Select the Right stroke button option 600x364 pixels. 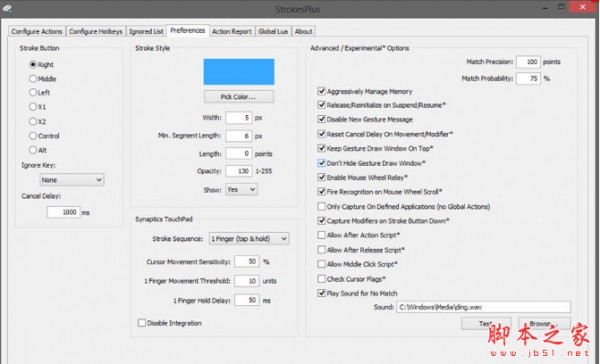pos(41,65)
